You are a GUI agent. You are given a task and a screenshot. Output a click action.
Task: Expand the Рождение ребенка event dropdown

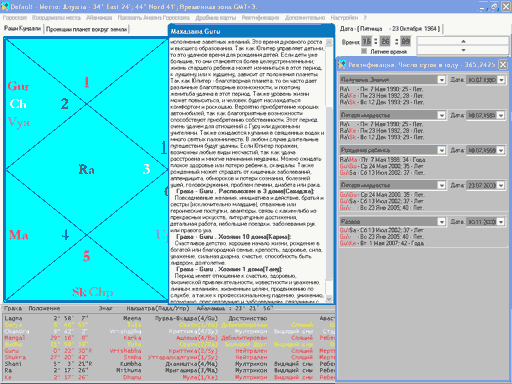point(441,150)
